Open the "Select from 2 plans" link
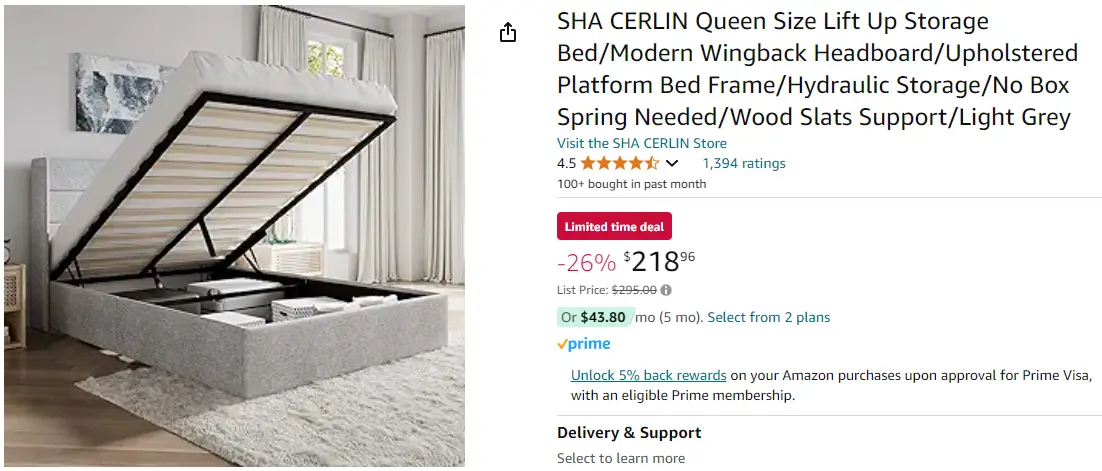The width and height of the screenshot is (1102, 471). tap(768, 317)
